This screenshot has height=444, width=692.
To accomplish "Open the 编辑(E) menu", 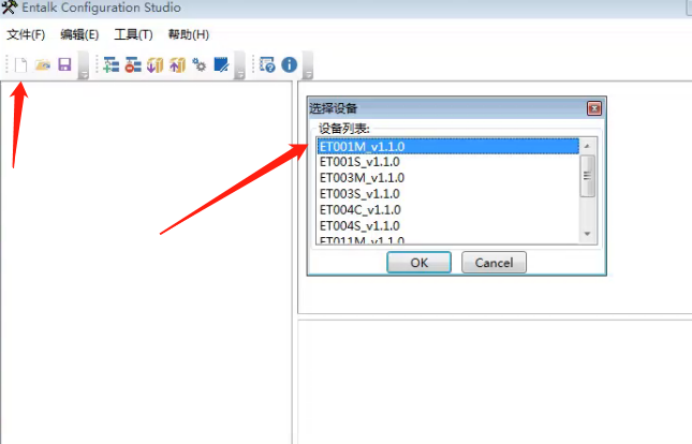I will click(79, 34).
